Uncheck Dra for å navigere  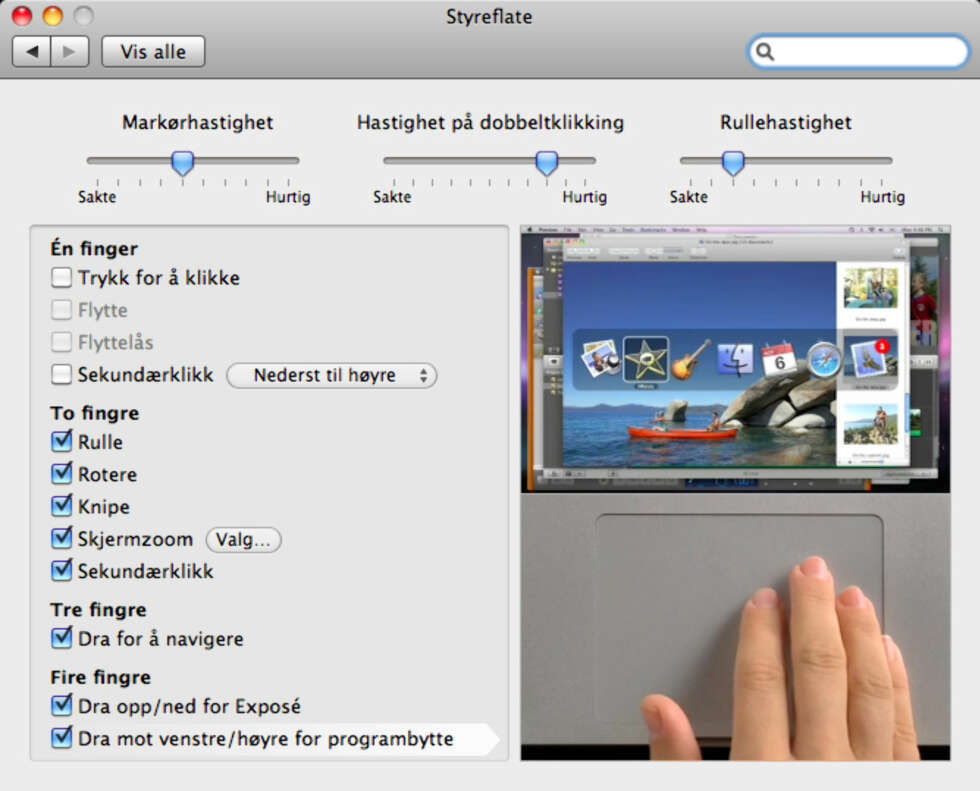click(61, 638)
